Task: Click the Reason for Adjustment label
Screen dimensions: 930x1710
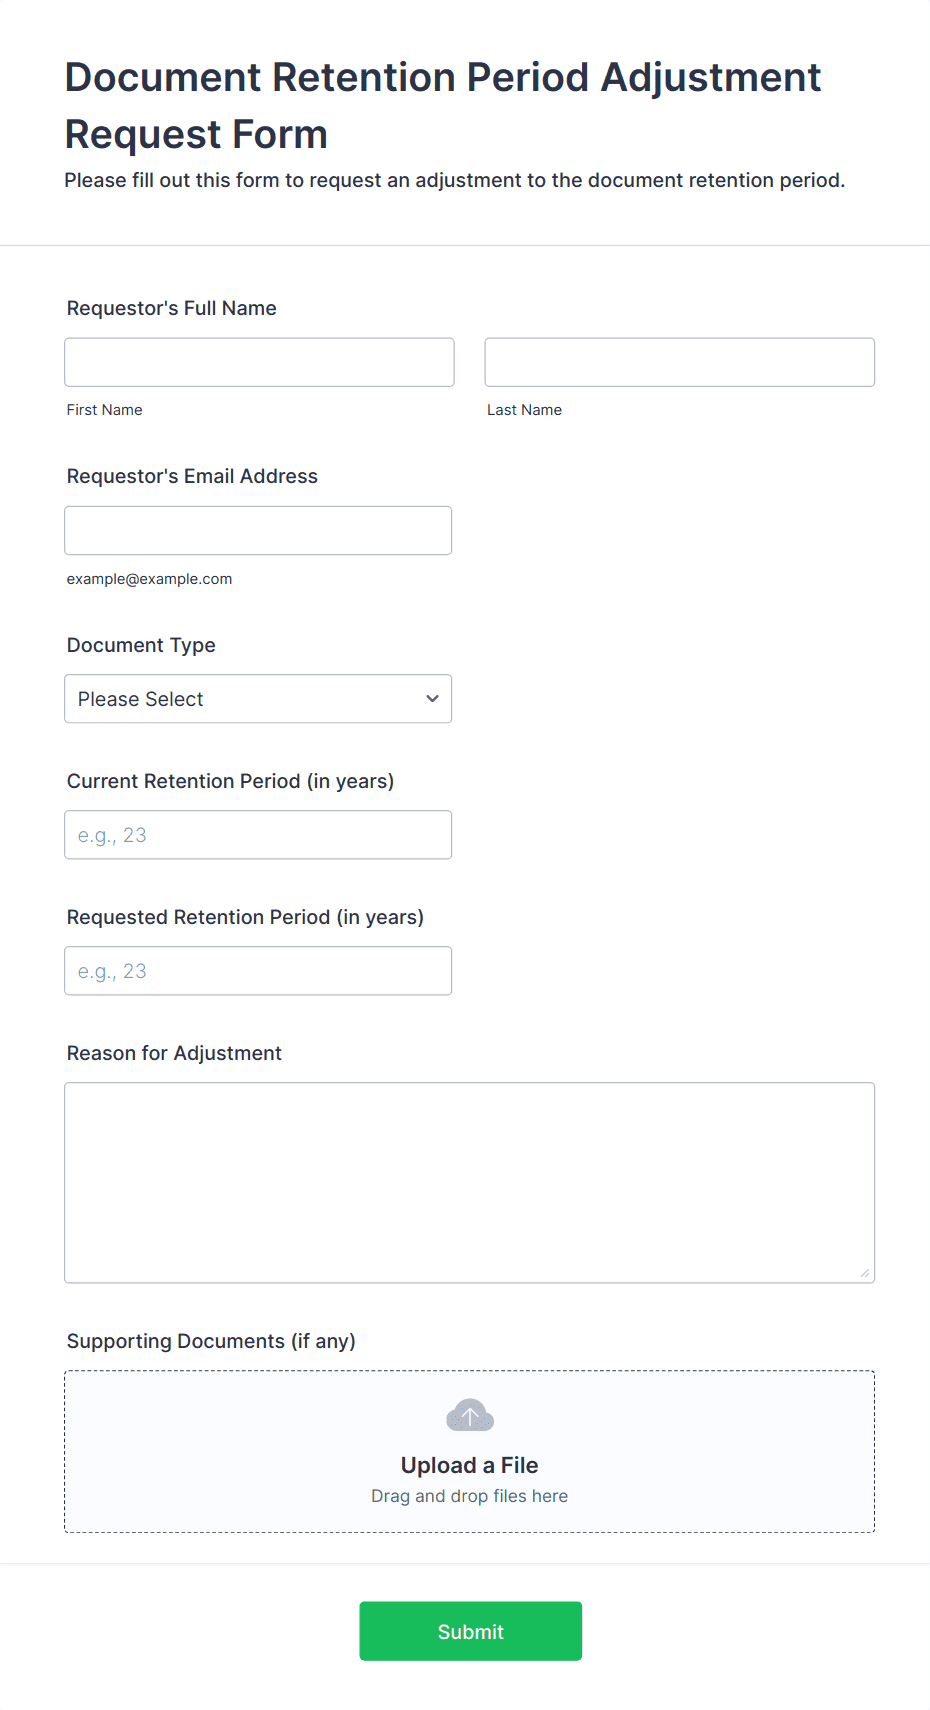Action: [174, 1053]
